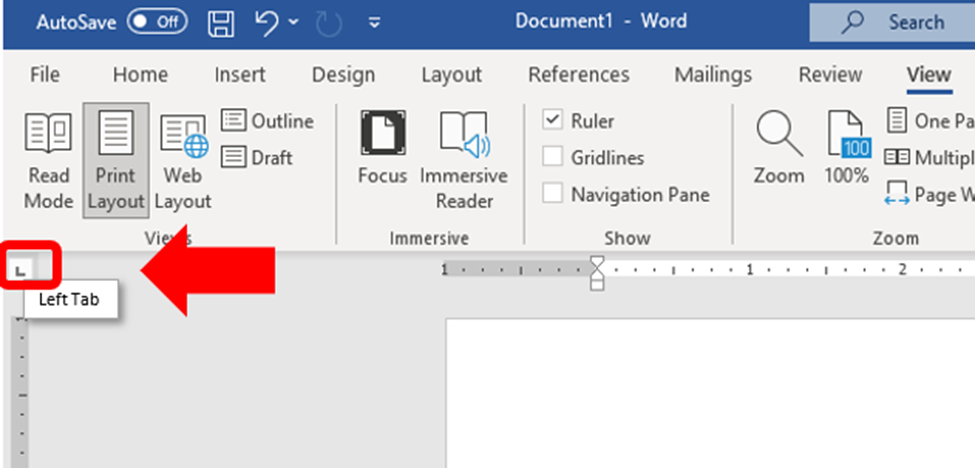Select Print Layout view
This screenshot has width=975, height=468.
(x=116, y=160)
